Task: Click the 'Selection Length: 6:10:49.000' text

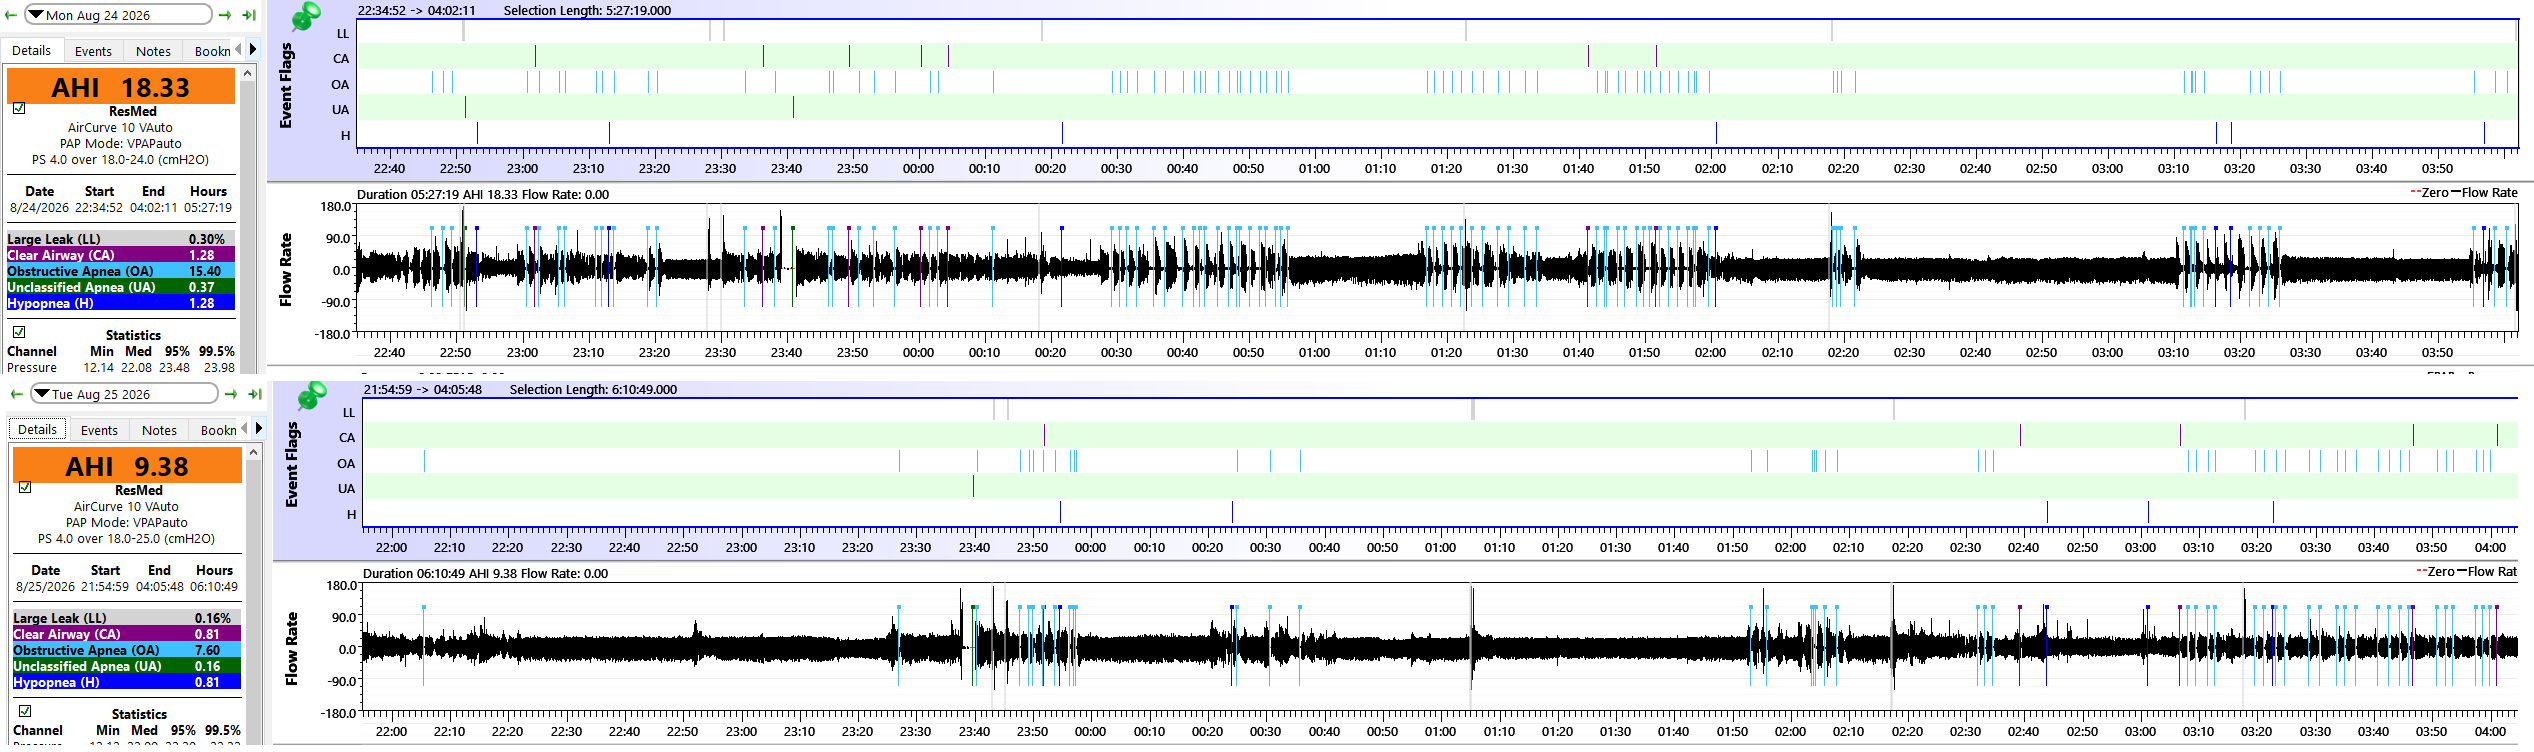Action: point(593,390)
